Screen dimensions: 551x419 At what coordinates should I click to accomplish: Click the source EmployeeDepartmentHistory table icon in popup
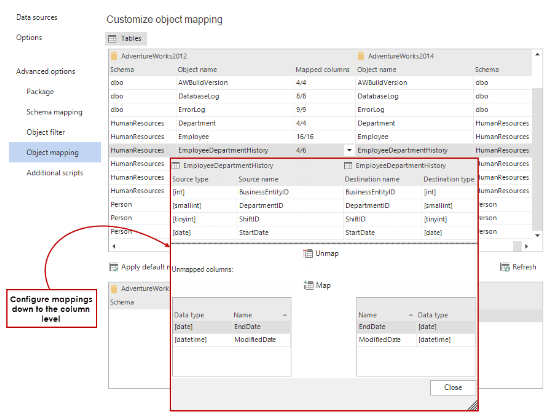[176, 166]
